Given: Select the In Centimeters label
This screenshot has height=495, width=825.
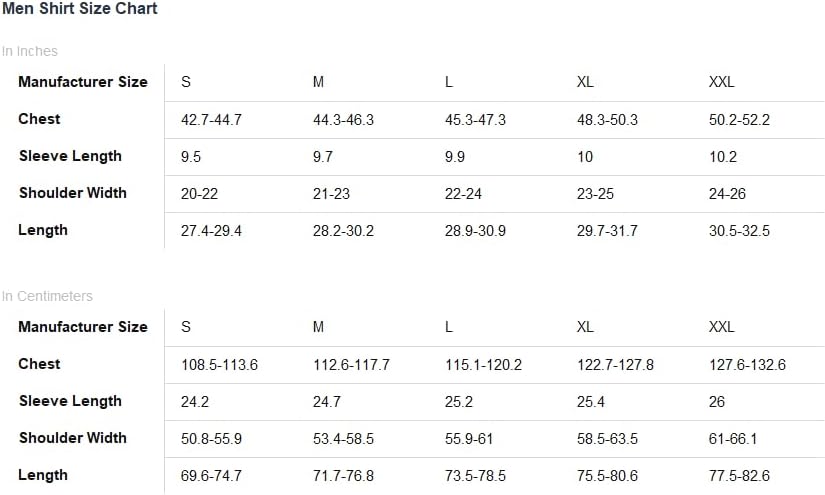Looking at the screenshot, I should (47, 296).
